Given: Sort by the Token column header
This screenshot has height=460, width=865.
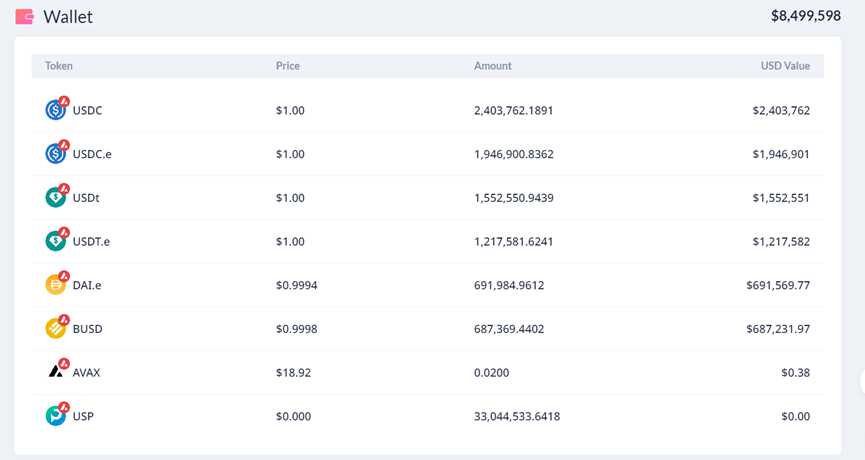Looking at the screenshot, I should click(x=59, y=66).
